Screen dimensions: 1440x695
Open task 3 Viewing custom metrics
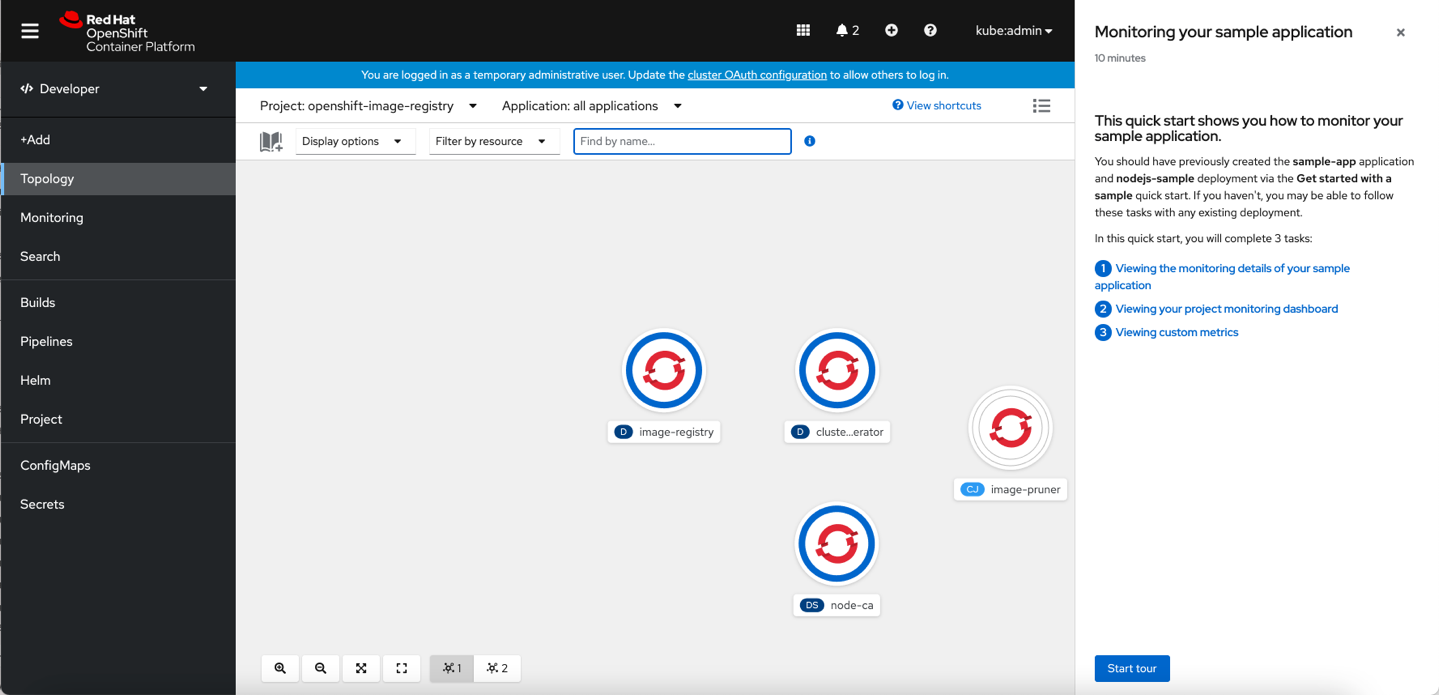click(x=1166, y=333)
